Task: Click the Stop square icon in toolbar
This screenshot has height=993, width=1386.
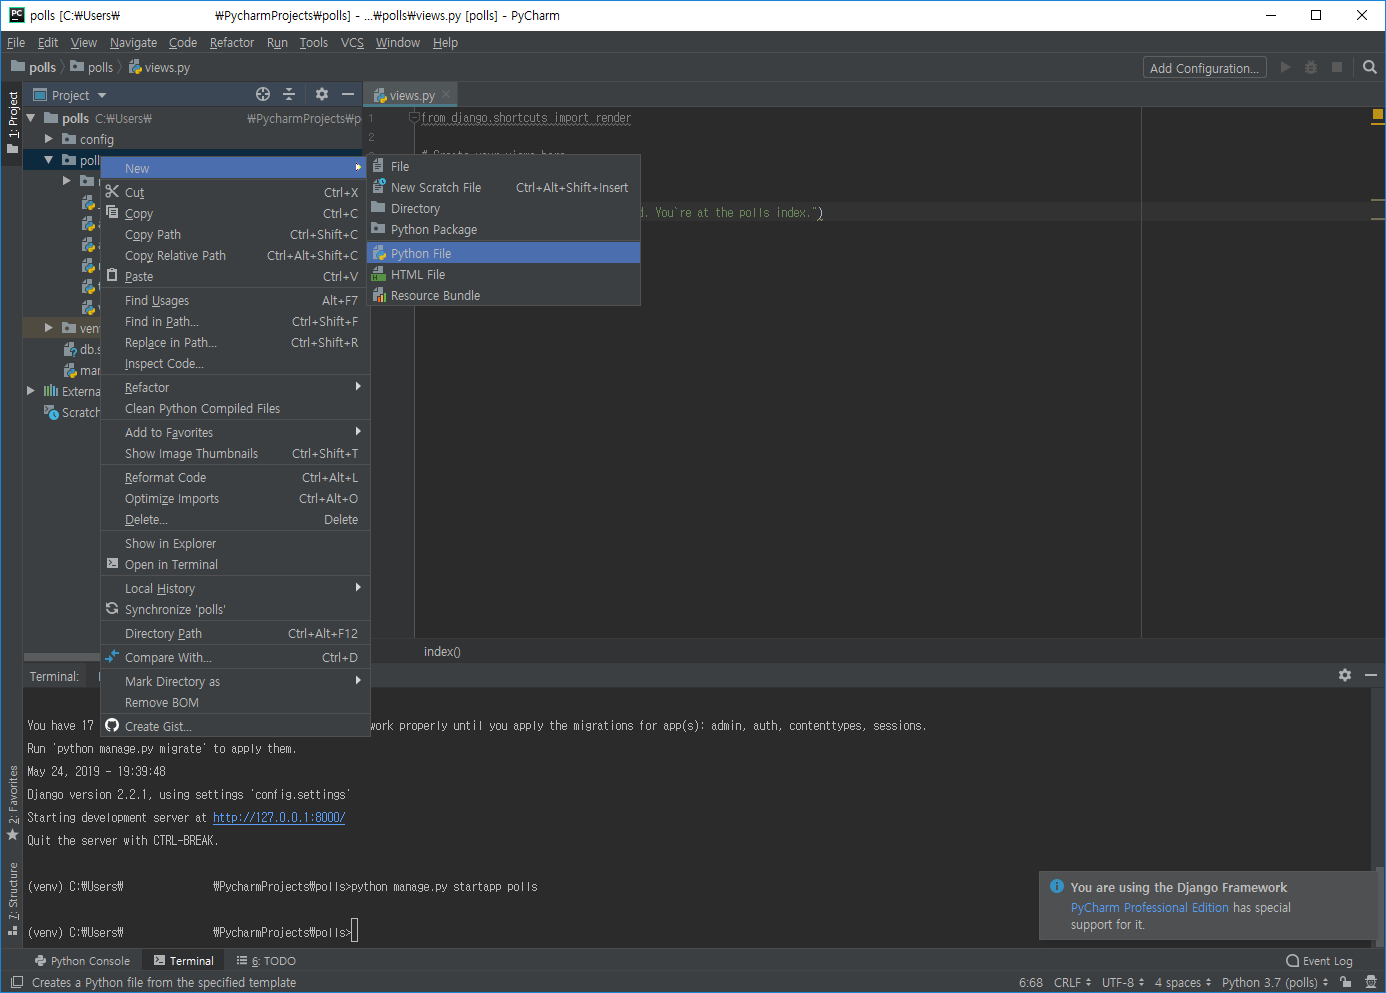Action: click(1337, 67)
